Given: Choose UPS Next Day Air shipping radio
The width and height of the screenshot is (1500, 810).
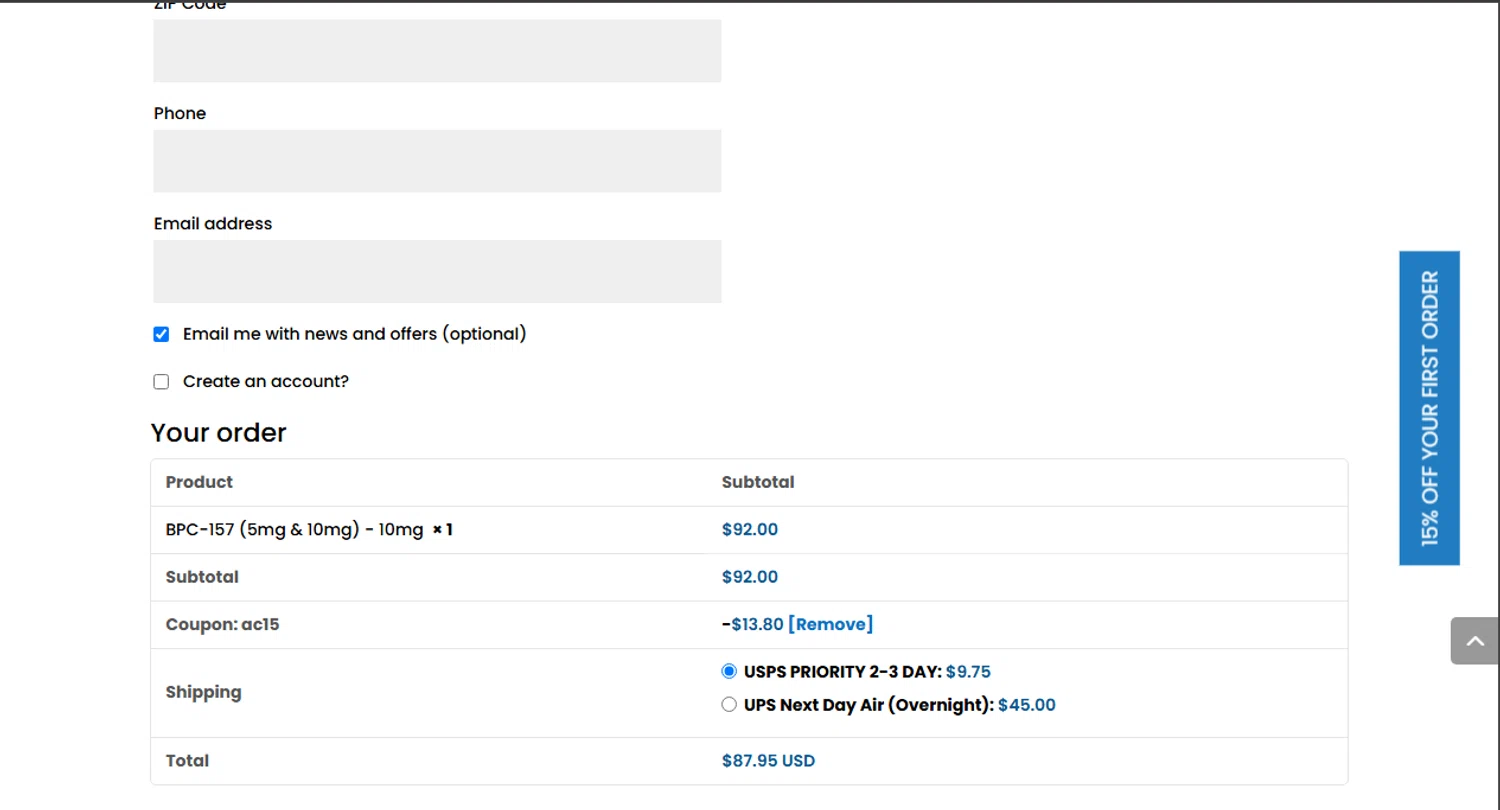Looking at the screenshot, I should 729,705.
